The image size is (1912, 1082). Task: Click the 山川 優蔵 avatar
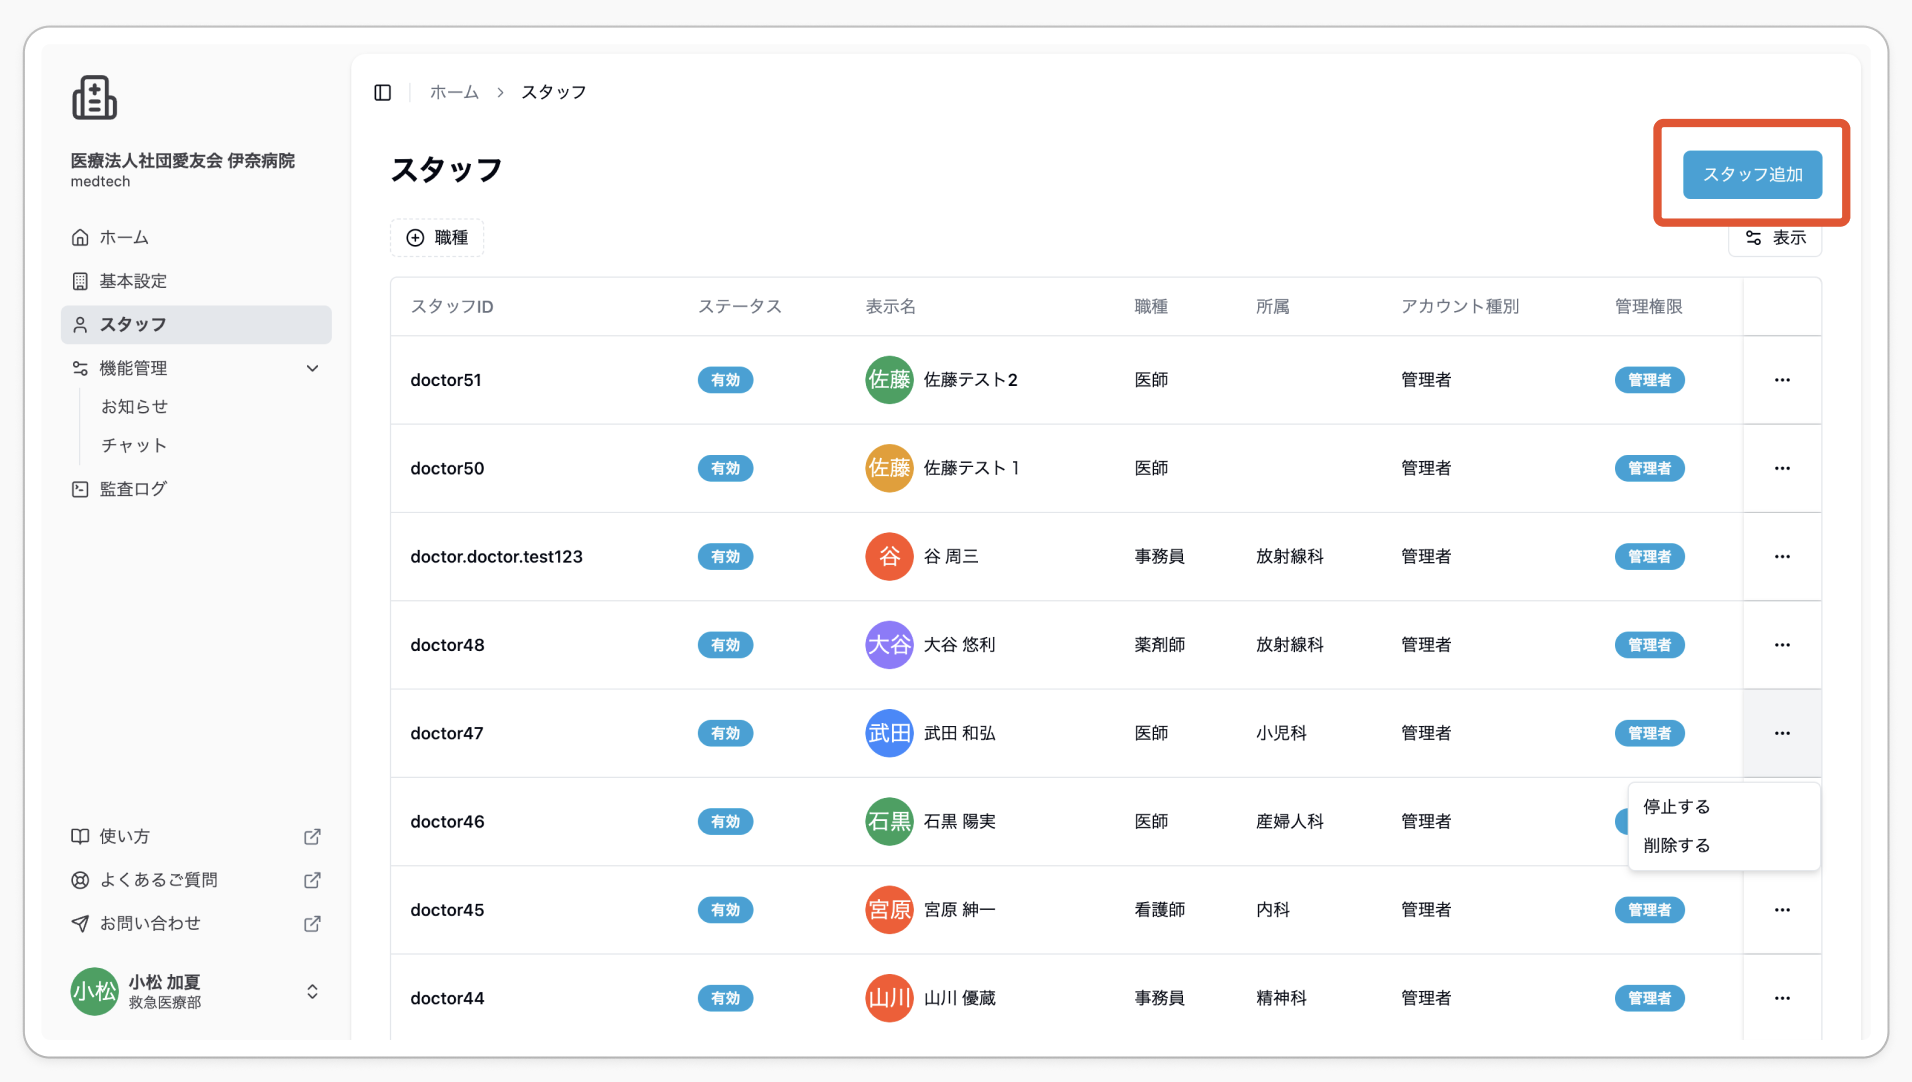tap(889, 998)
